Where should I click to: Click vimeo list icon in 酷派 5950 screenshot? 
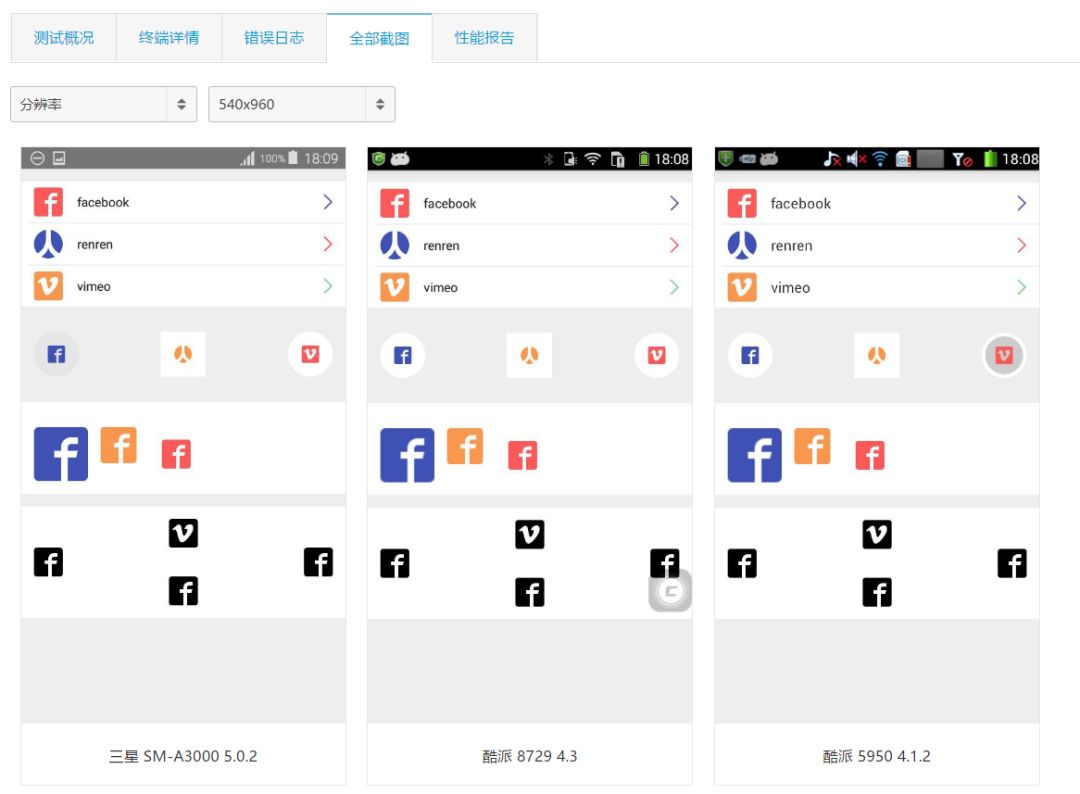[x=742, y=287]
